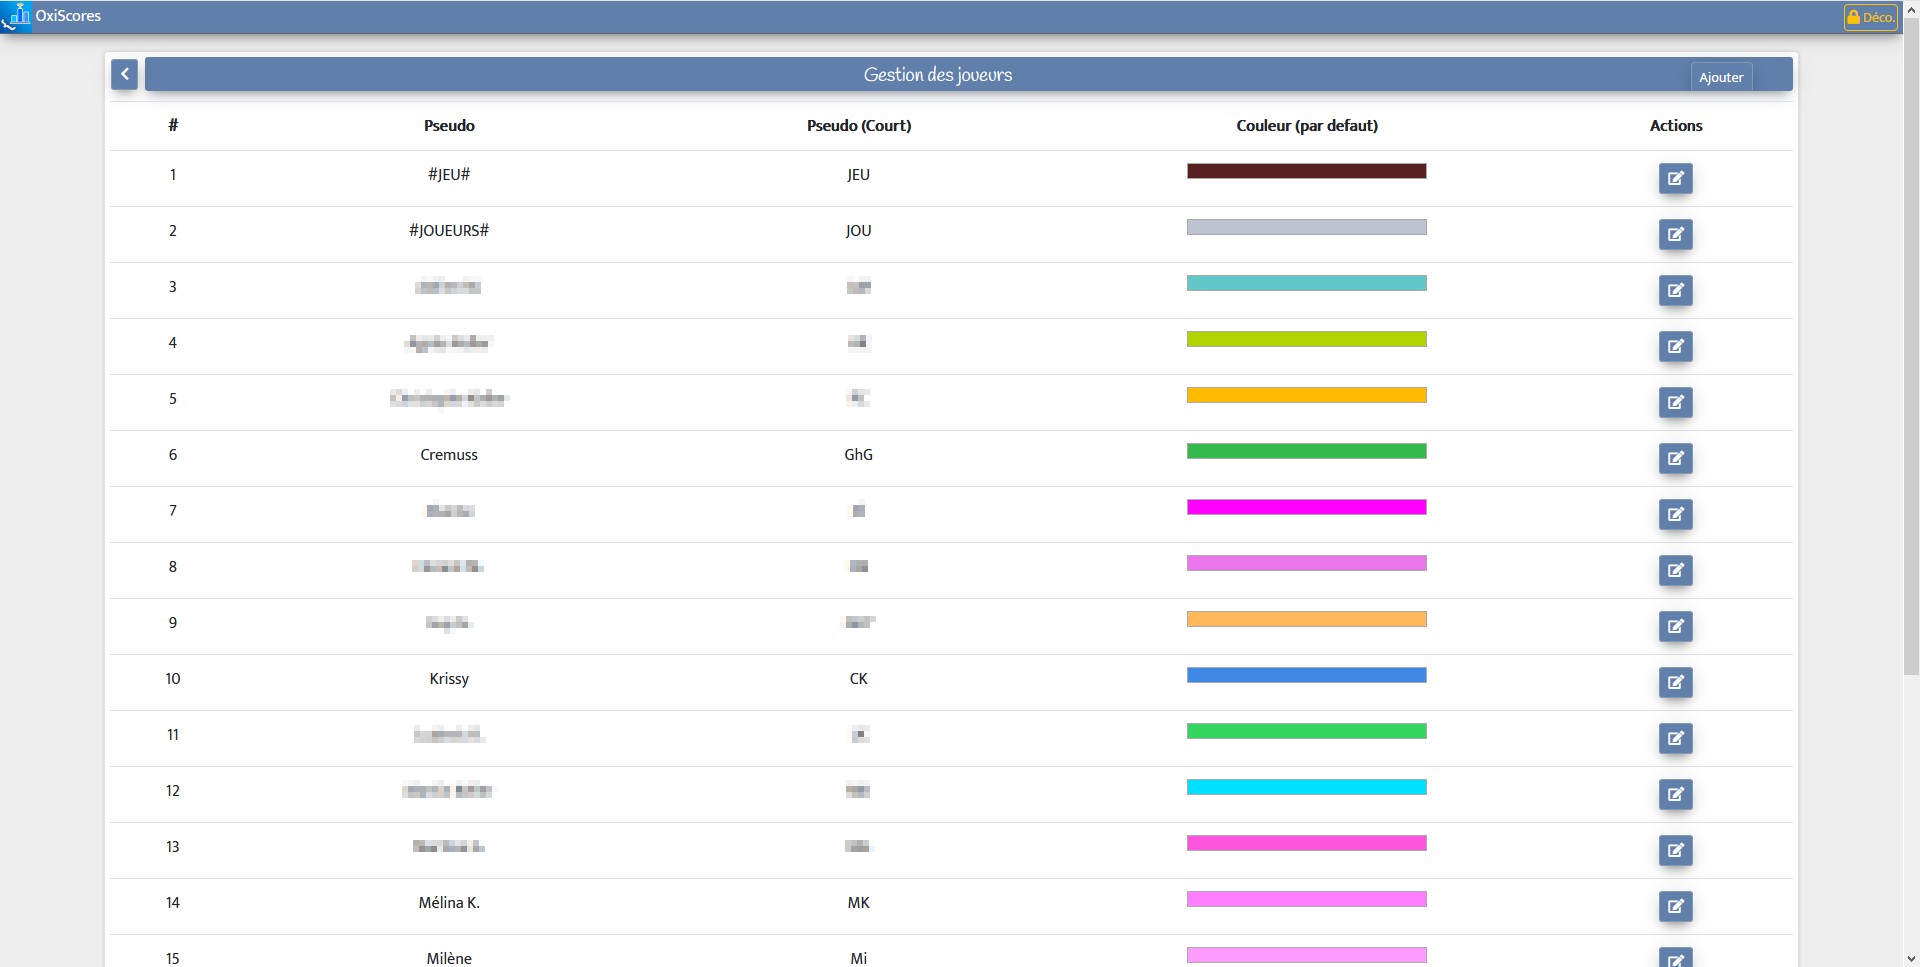Click the page scrollbar down arrow
The height and width of the screenshot is (967, 1920).
1911,959
